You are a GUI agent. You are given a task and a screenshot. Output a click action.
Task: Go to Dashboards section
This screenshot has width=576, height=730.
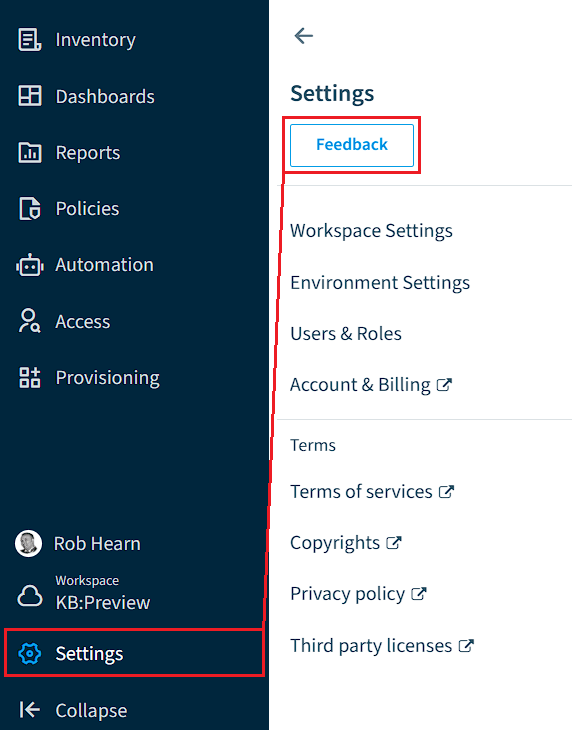105,97
